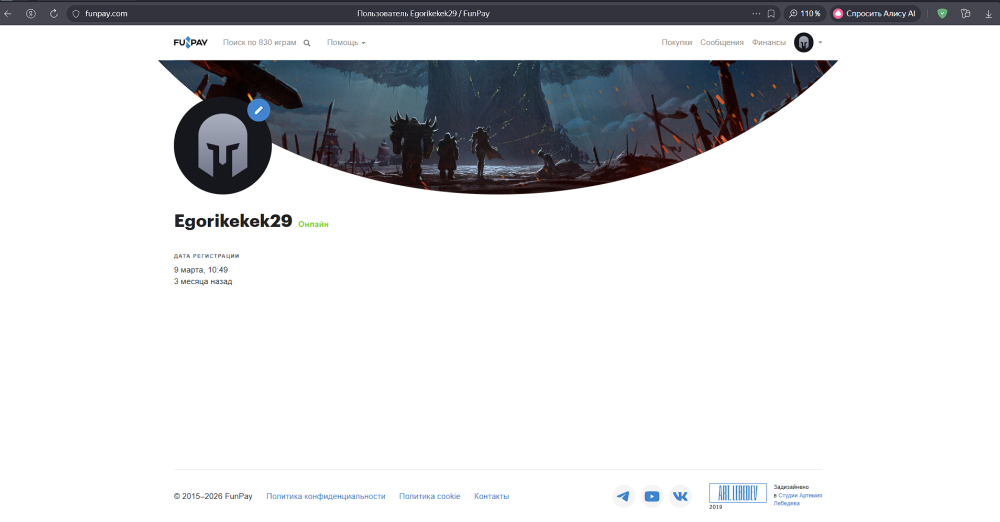Click the funpay.com address bar
Viewport: 1000px width, 522px height.
pyautogui.click(x=107, y=13)
